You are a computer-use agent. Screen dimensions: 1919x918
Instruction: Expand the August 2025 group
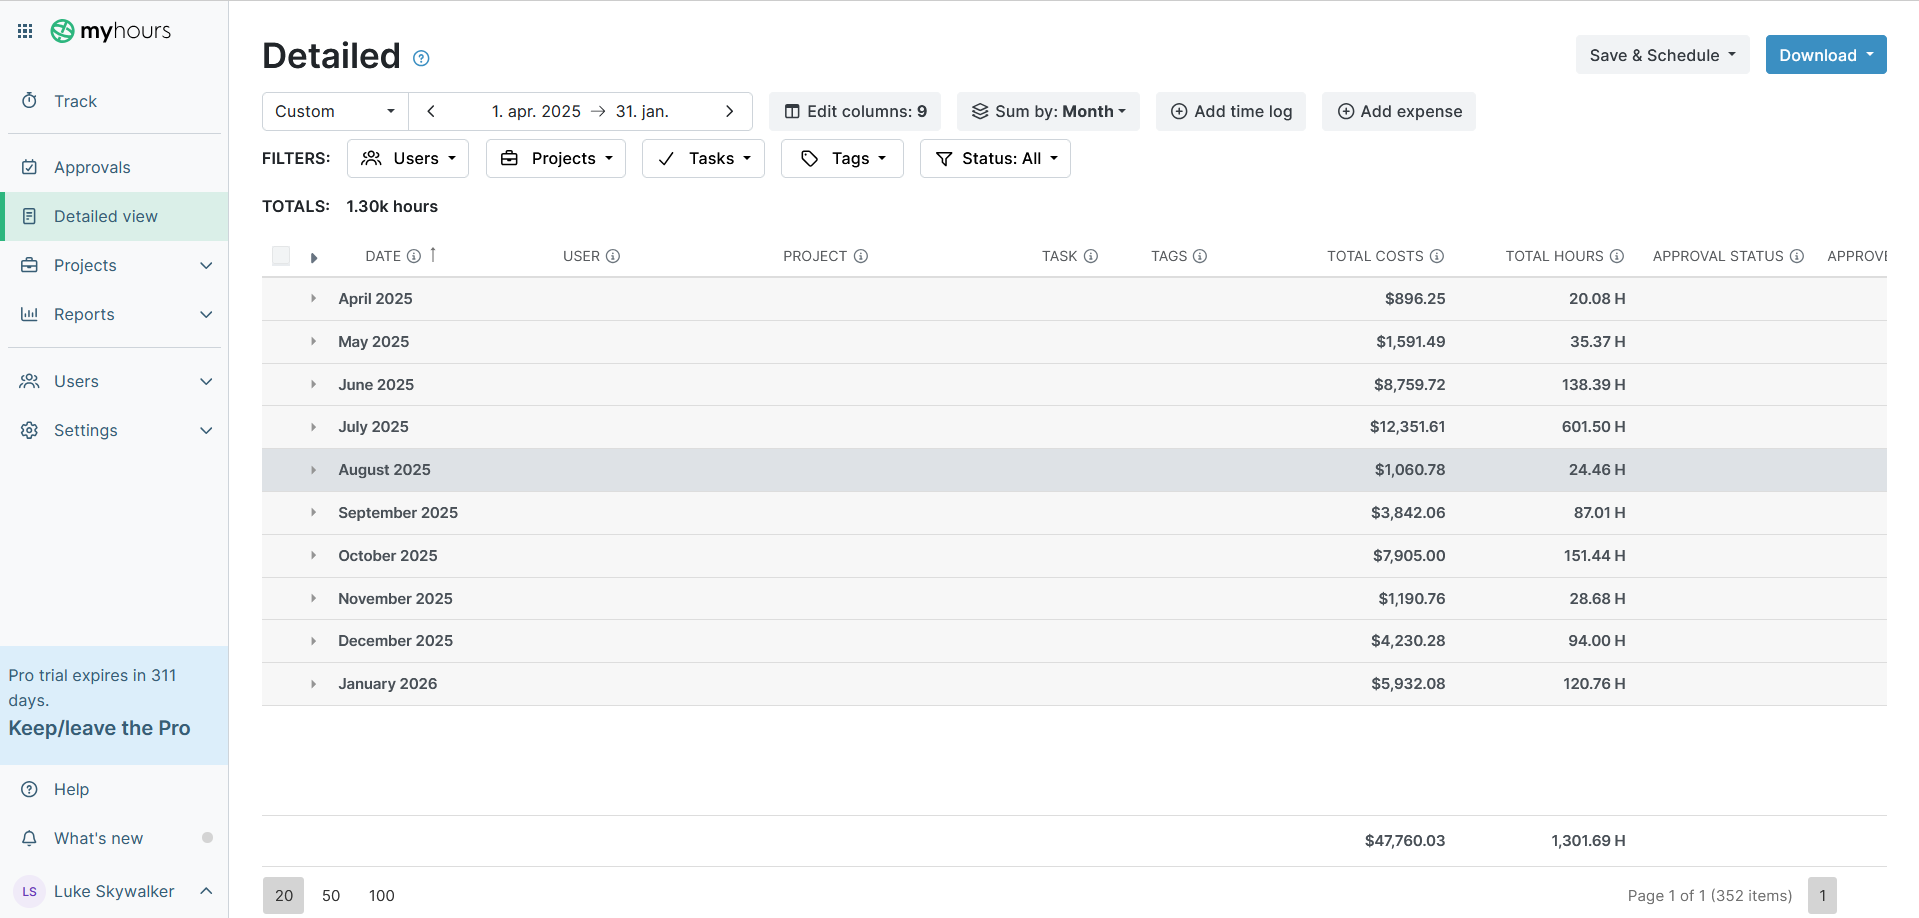pyautogui.click(x=313, y=470)
